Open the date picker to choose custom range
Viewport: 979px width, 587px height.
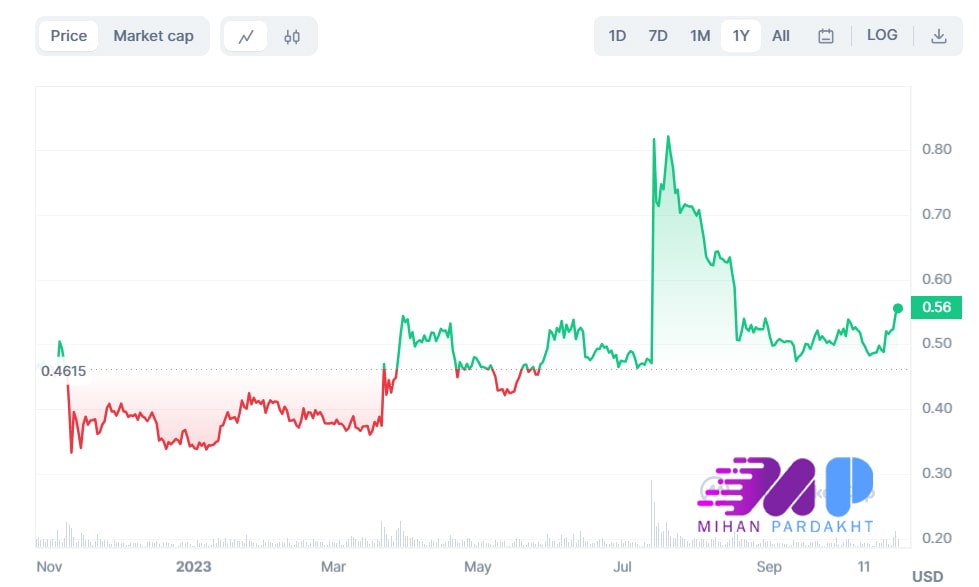[x=827, y=34]
